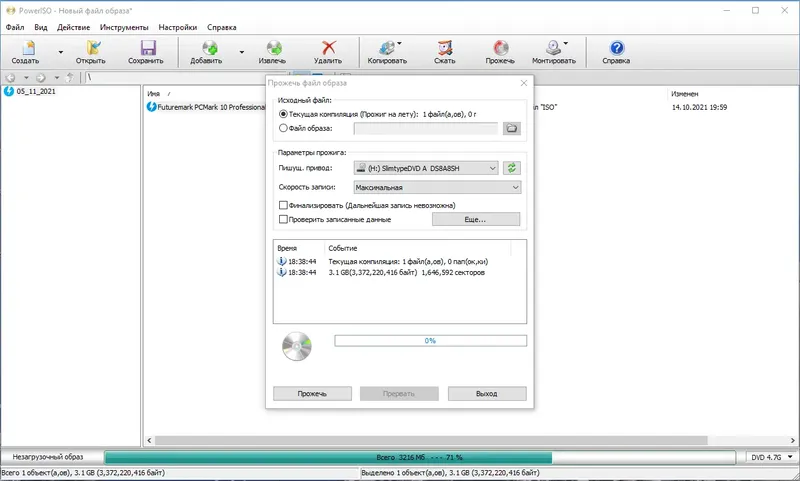Click the Прожечь (Burn) toolbar icon
Viewport: 800px width, 481px height.
(x=501, y=52)
